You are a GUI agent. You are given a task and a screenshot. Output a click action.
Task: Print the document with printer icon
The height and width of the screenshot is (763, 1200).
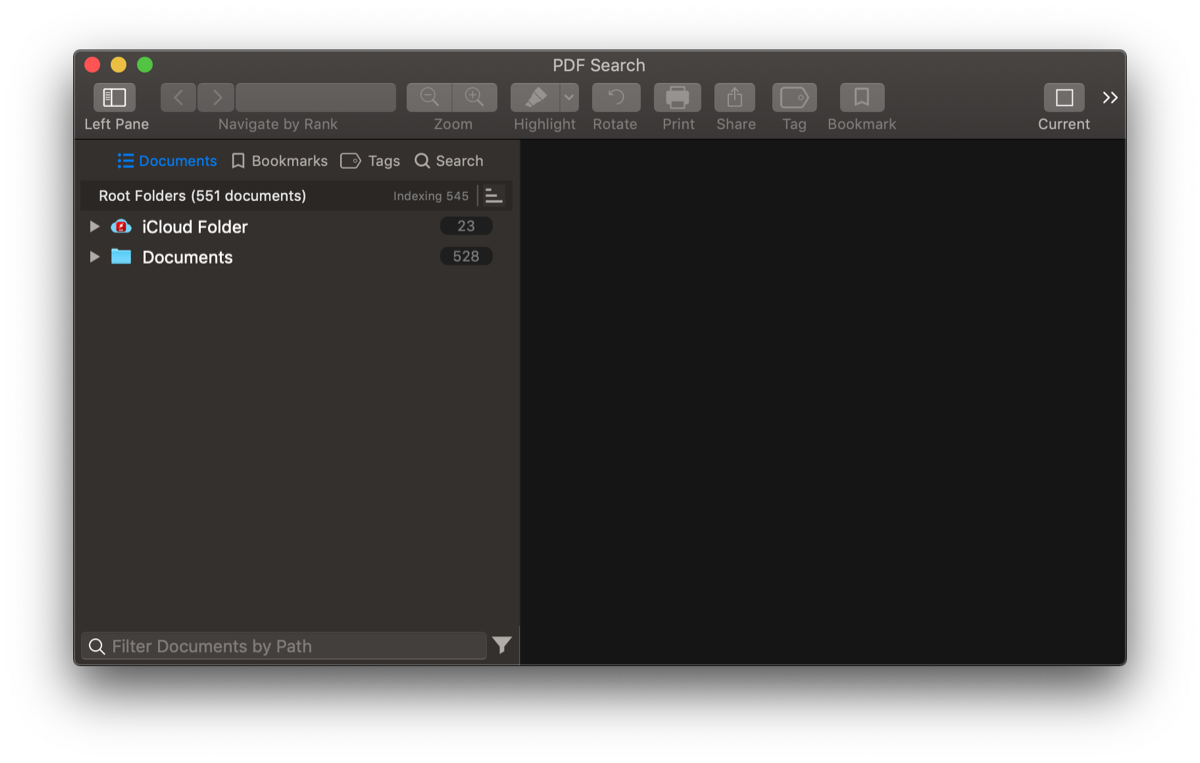click(678, 97)
